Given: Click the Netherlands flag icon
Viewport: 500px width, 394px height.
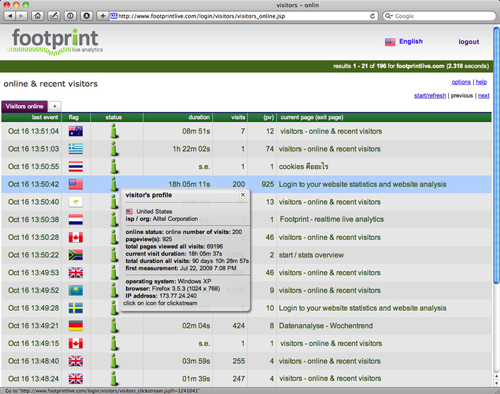Looking at the screenshot, I should click(x=76, y=220).
